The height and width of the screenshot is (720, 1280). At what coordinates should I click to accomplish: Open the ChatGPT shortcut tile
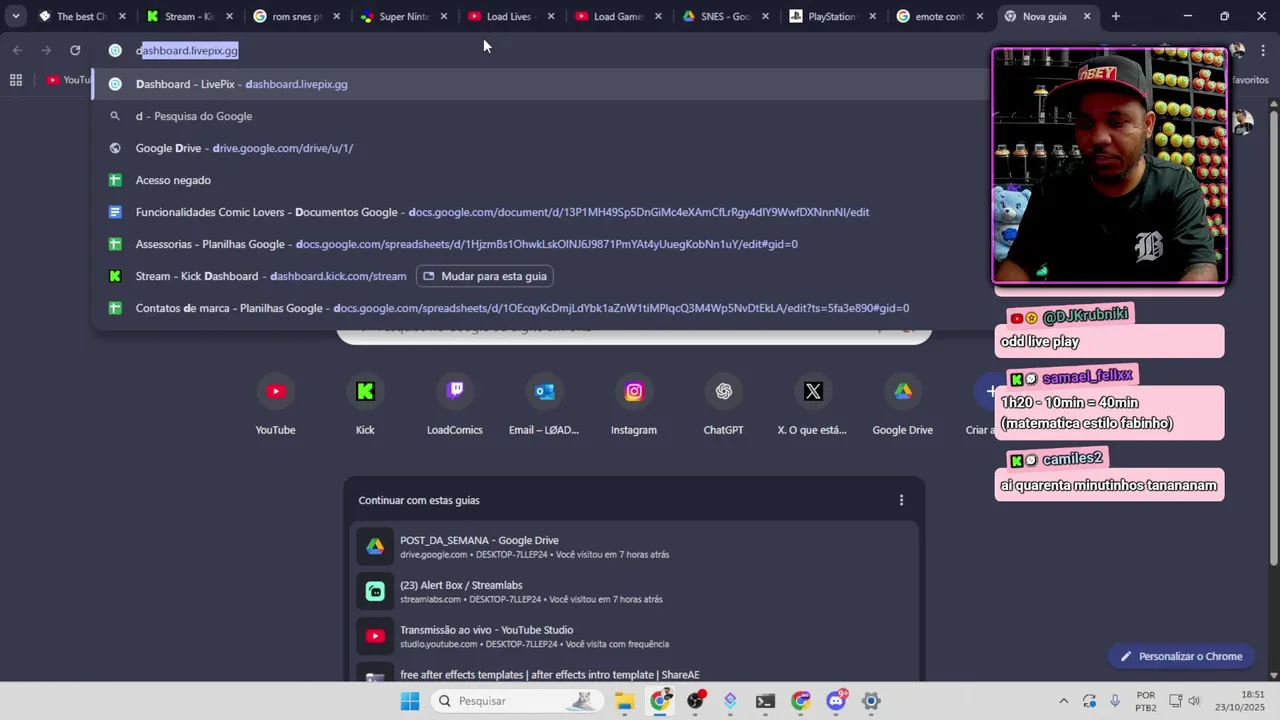pyautogui.click(x=723, y=404)
